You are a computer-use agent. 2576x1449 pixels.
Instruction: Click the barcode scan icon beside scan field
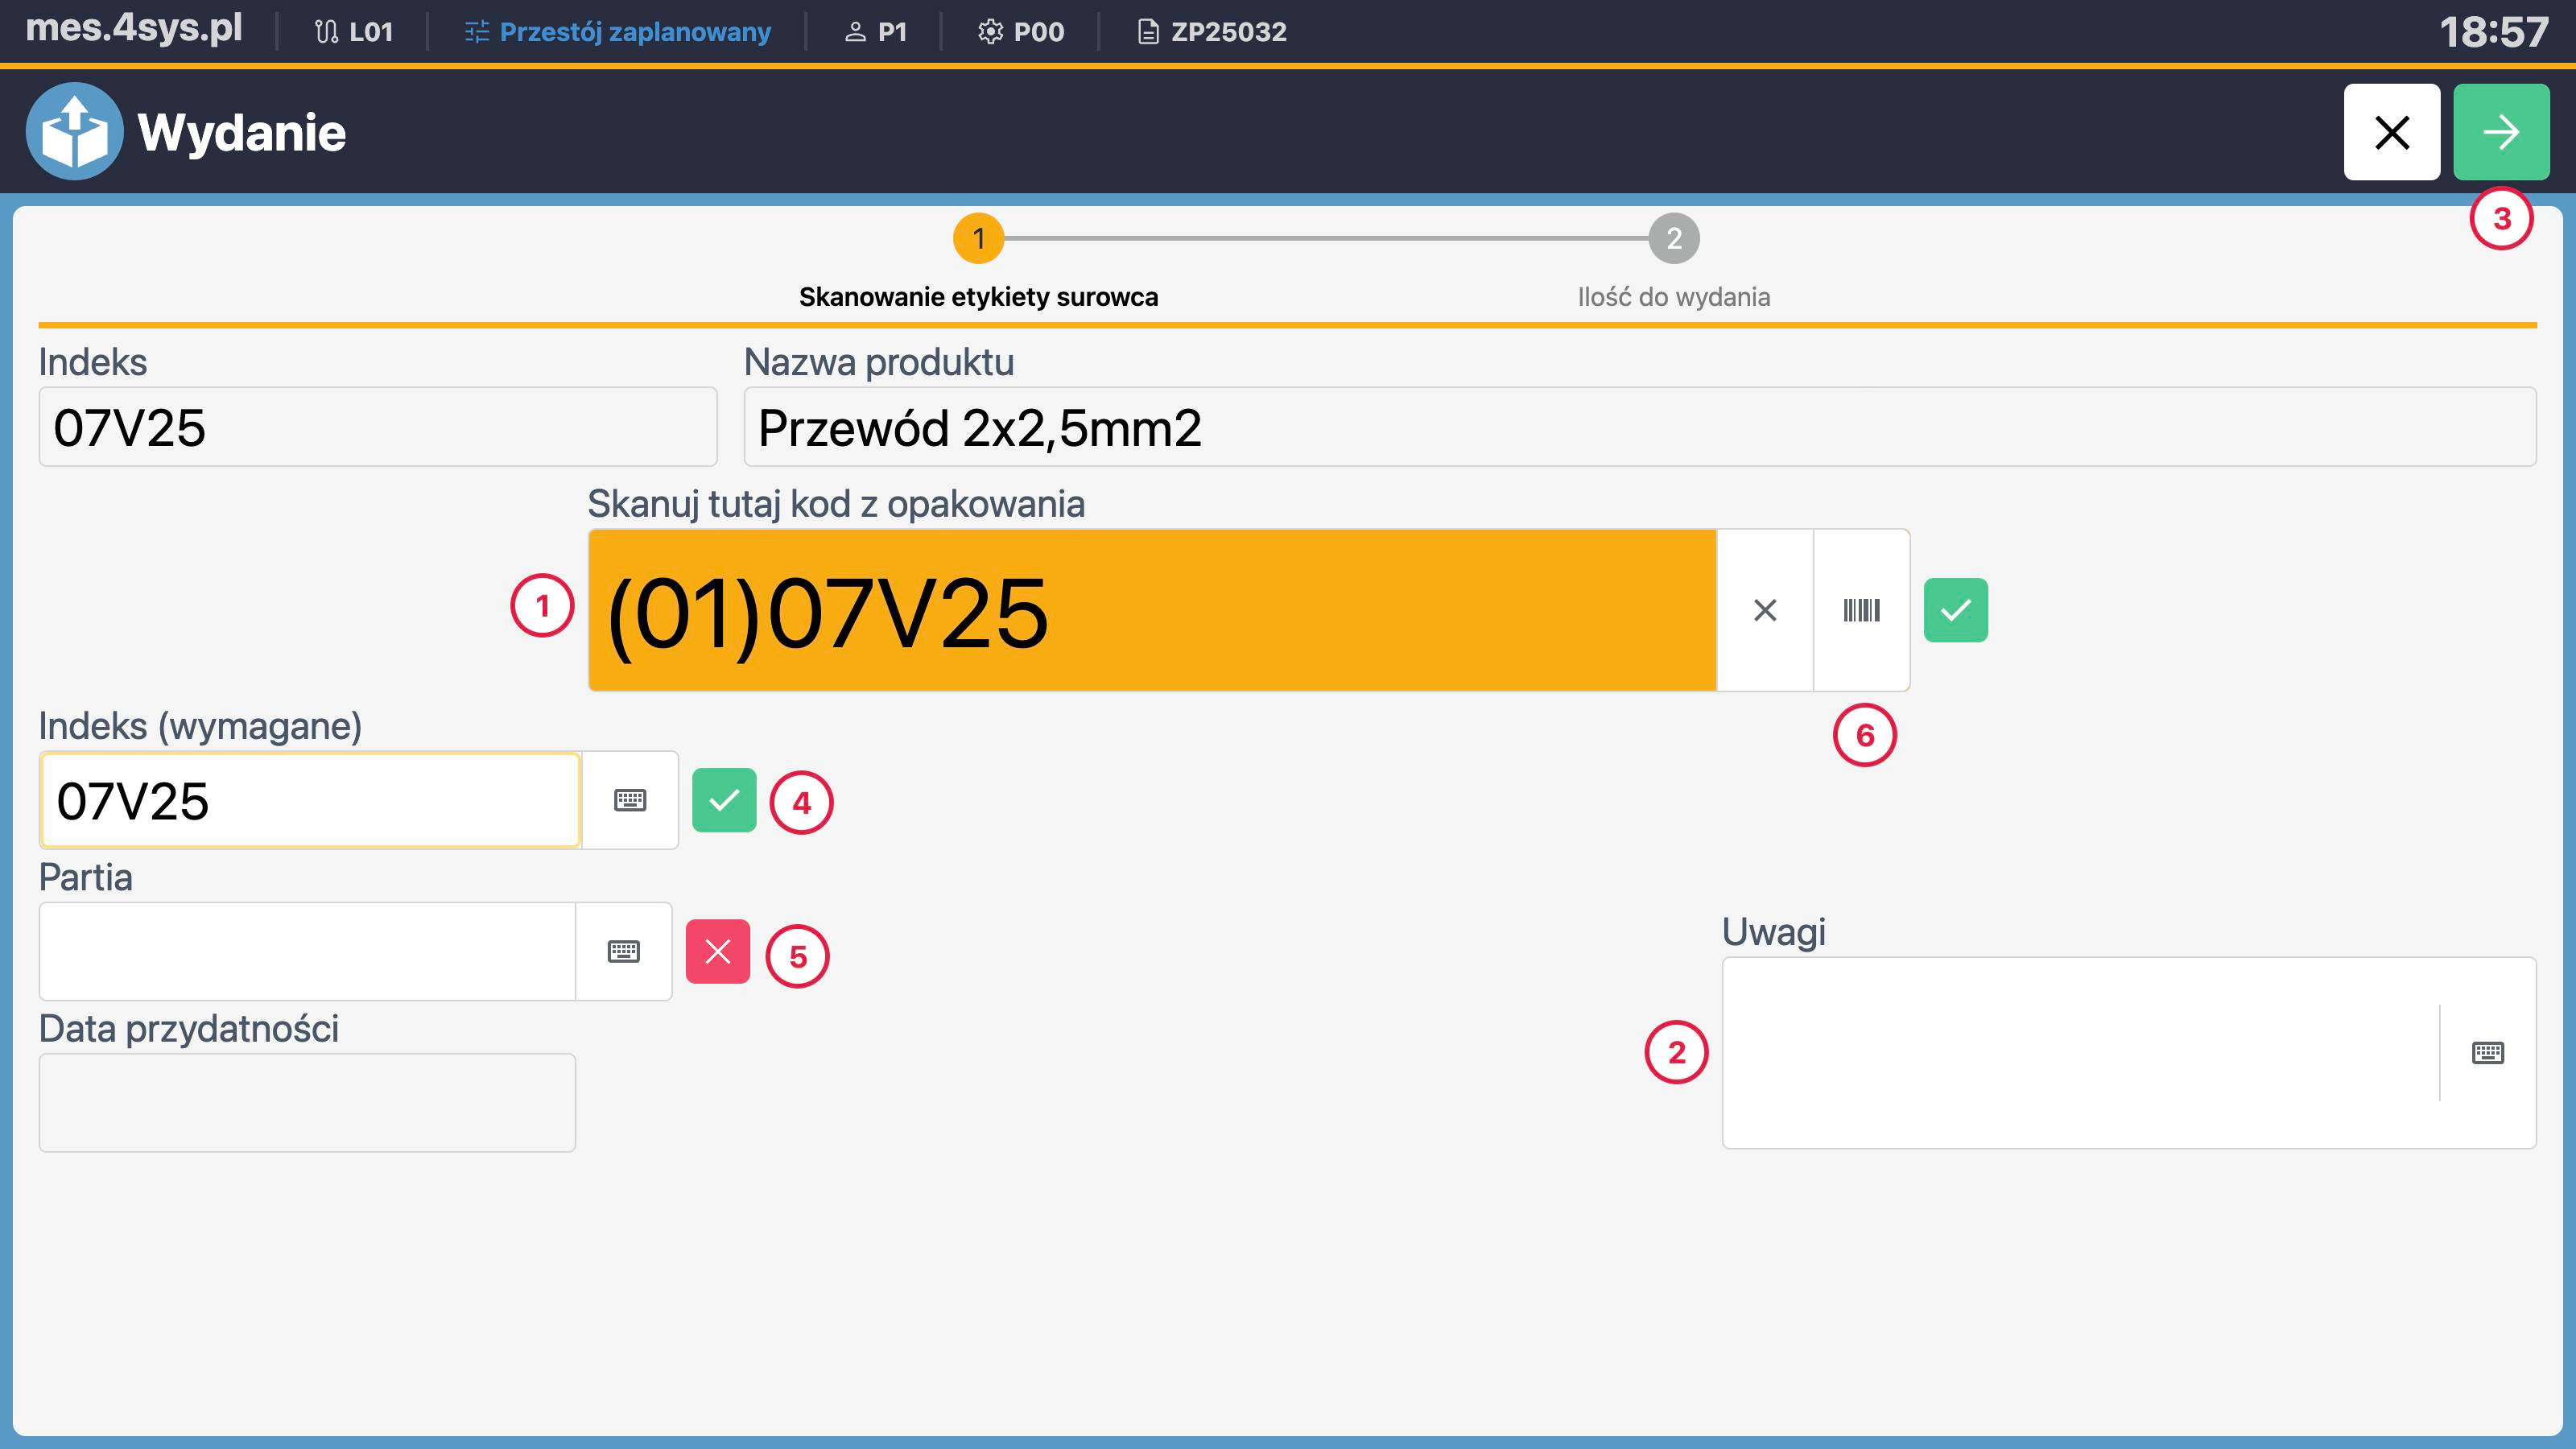click(1860, 610)
